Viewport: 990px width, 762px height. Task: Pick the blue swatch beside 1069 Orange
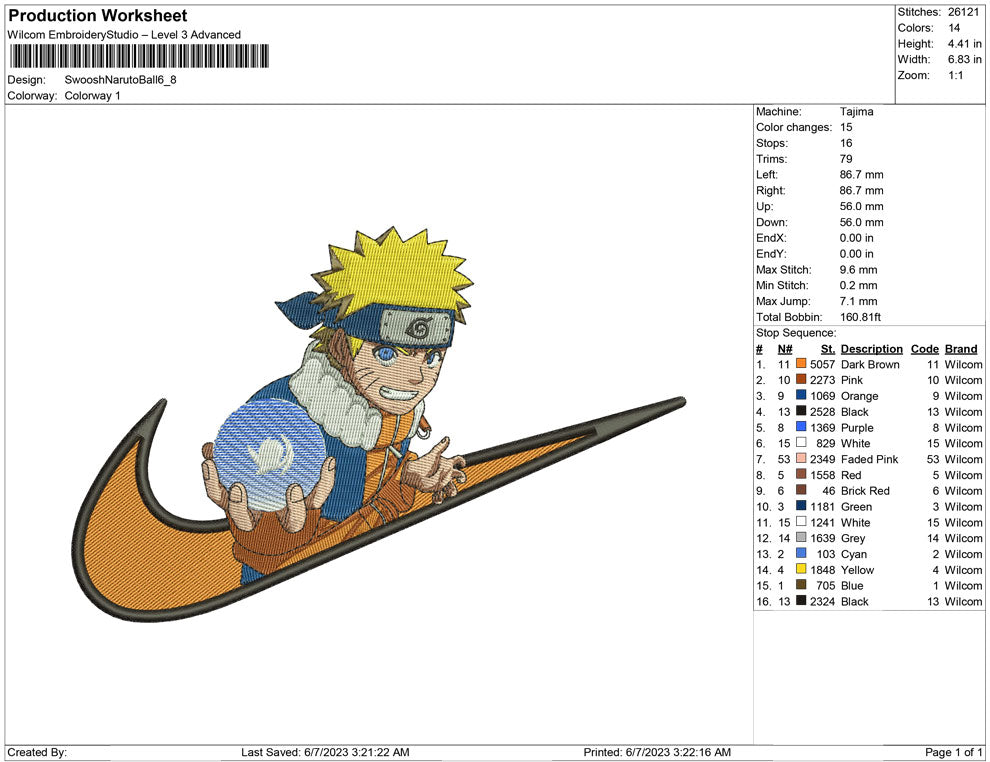tap(801, 395)
